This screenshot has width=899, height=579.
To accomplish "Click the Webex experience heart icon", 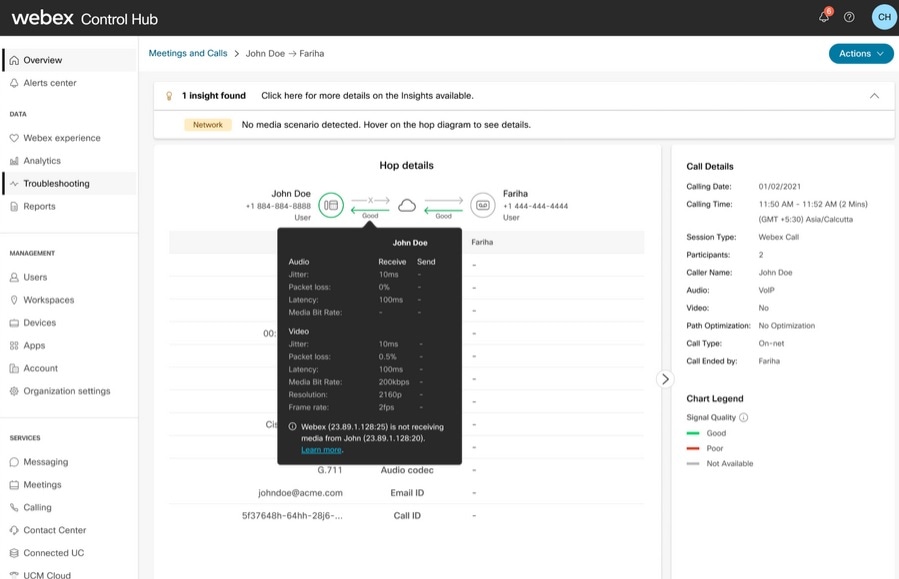I will pos(14,138).
